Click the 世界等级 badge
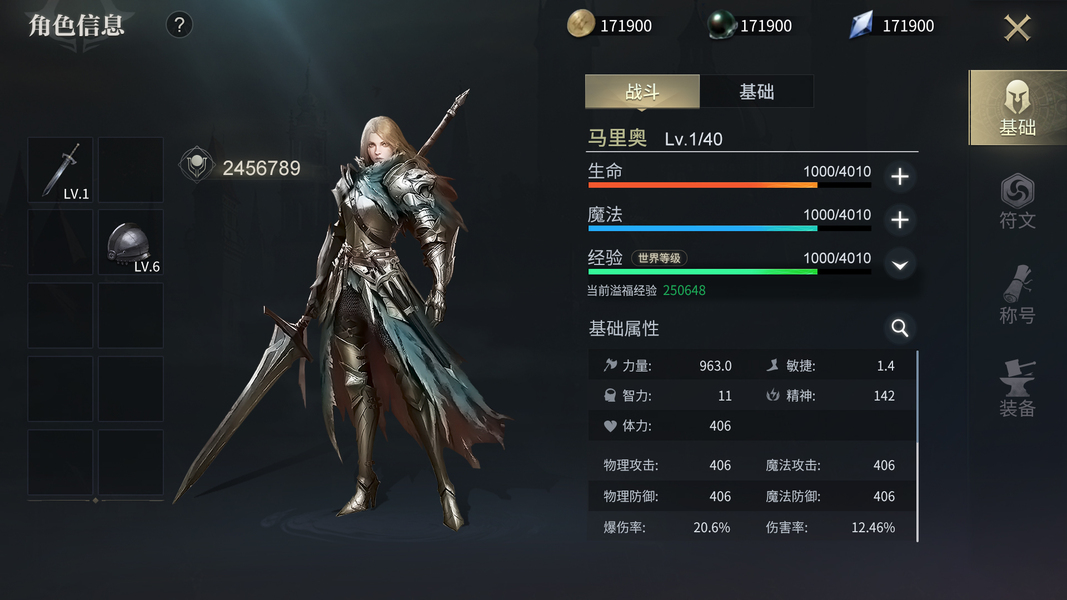 click(659, 258)
